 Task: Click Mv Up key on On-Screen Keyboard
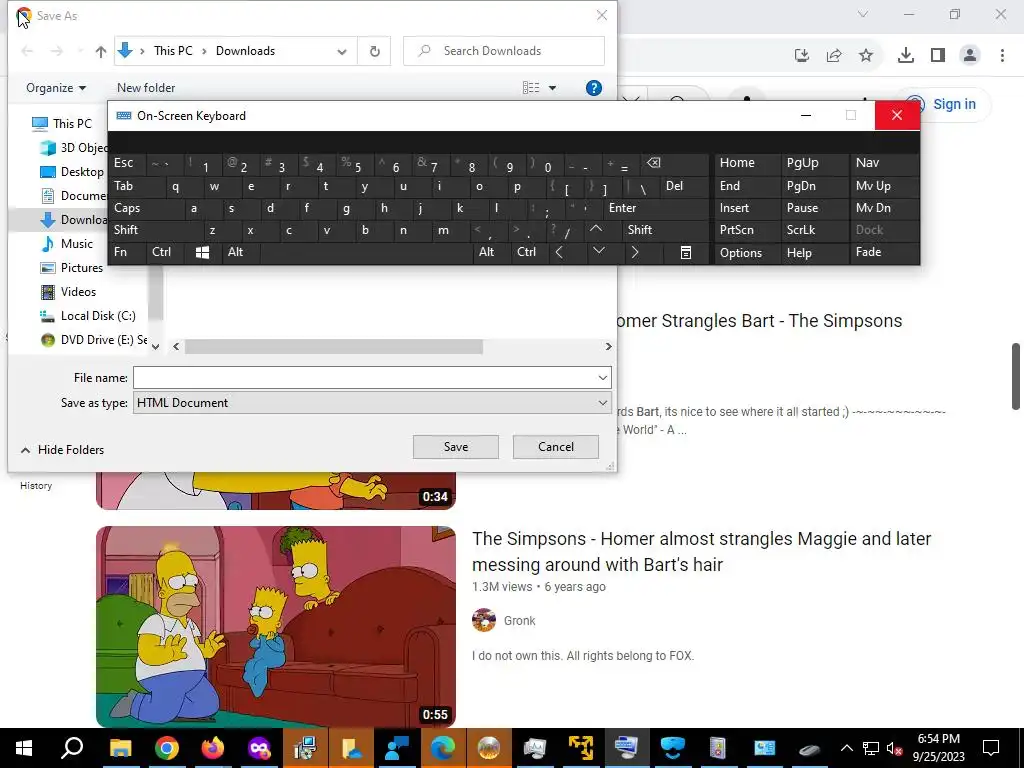pyautogui.click(x=884, y=186)
